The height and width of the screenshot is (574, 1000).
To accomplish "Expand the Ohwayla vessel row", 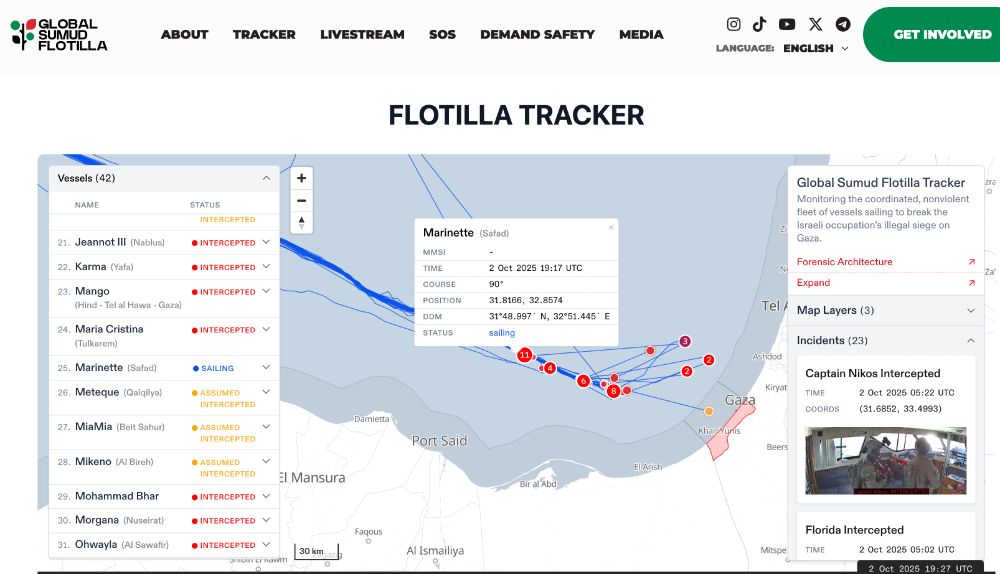I will coord(267,545).
